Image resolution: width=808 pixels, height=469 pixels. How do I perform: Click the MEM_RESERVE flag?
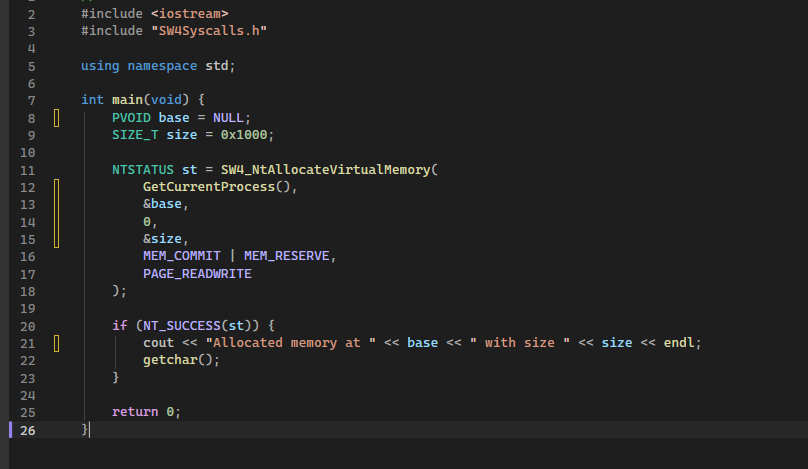coord(287,256)
